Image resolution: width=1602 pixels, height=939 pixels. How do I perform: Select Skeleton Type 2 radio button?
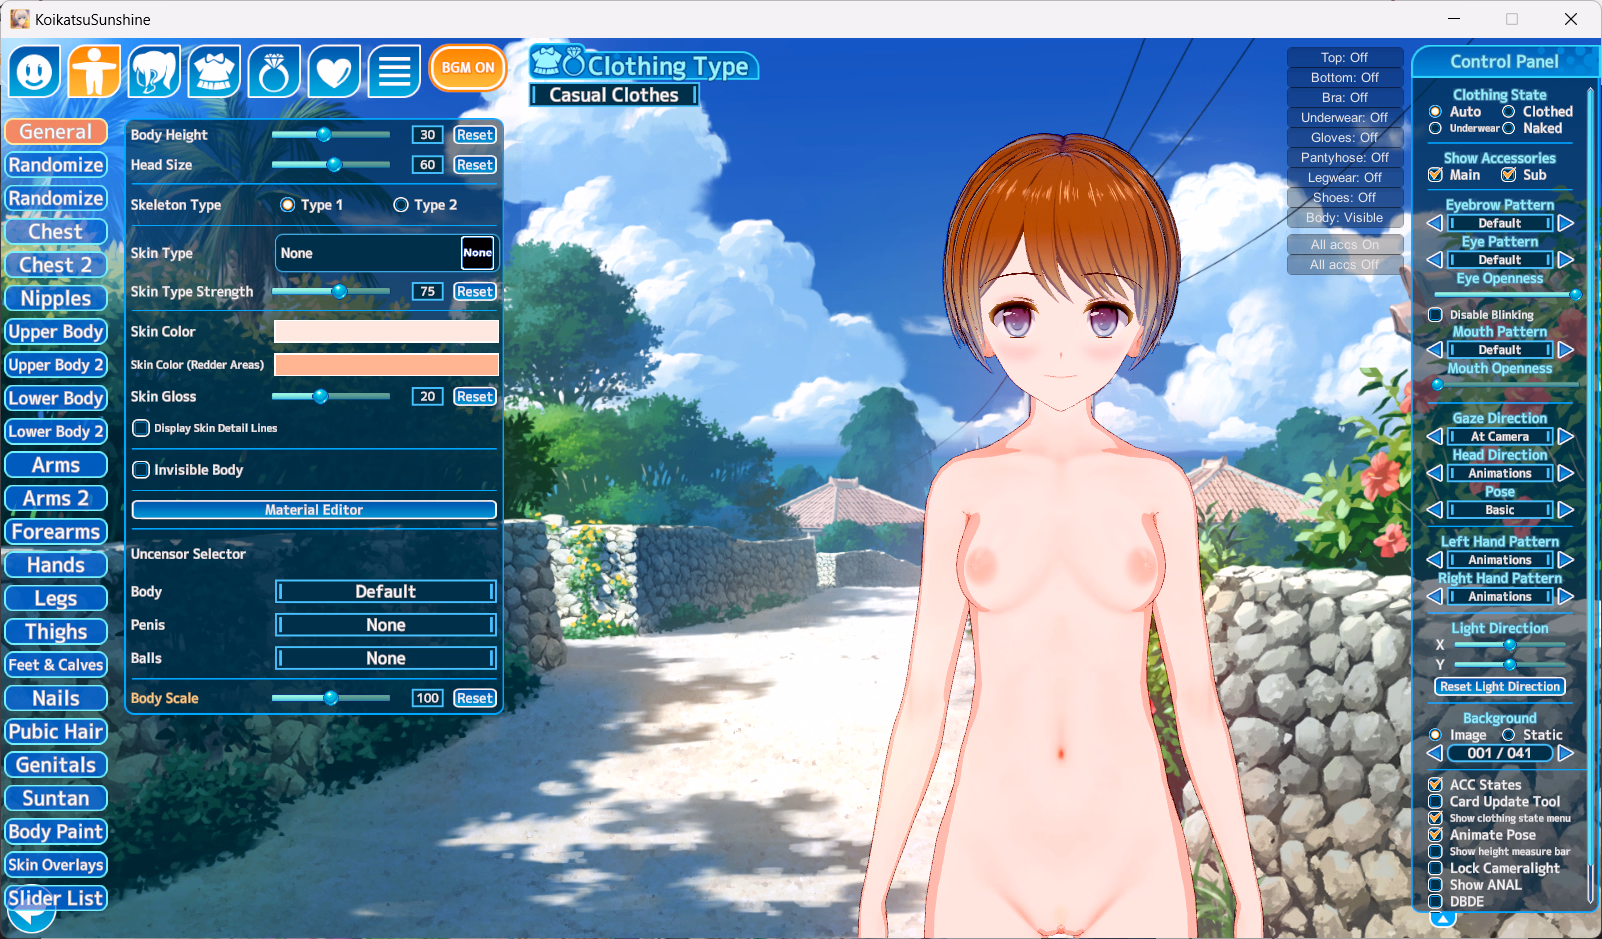401,205
